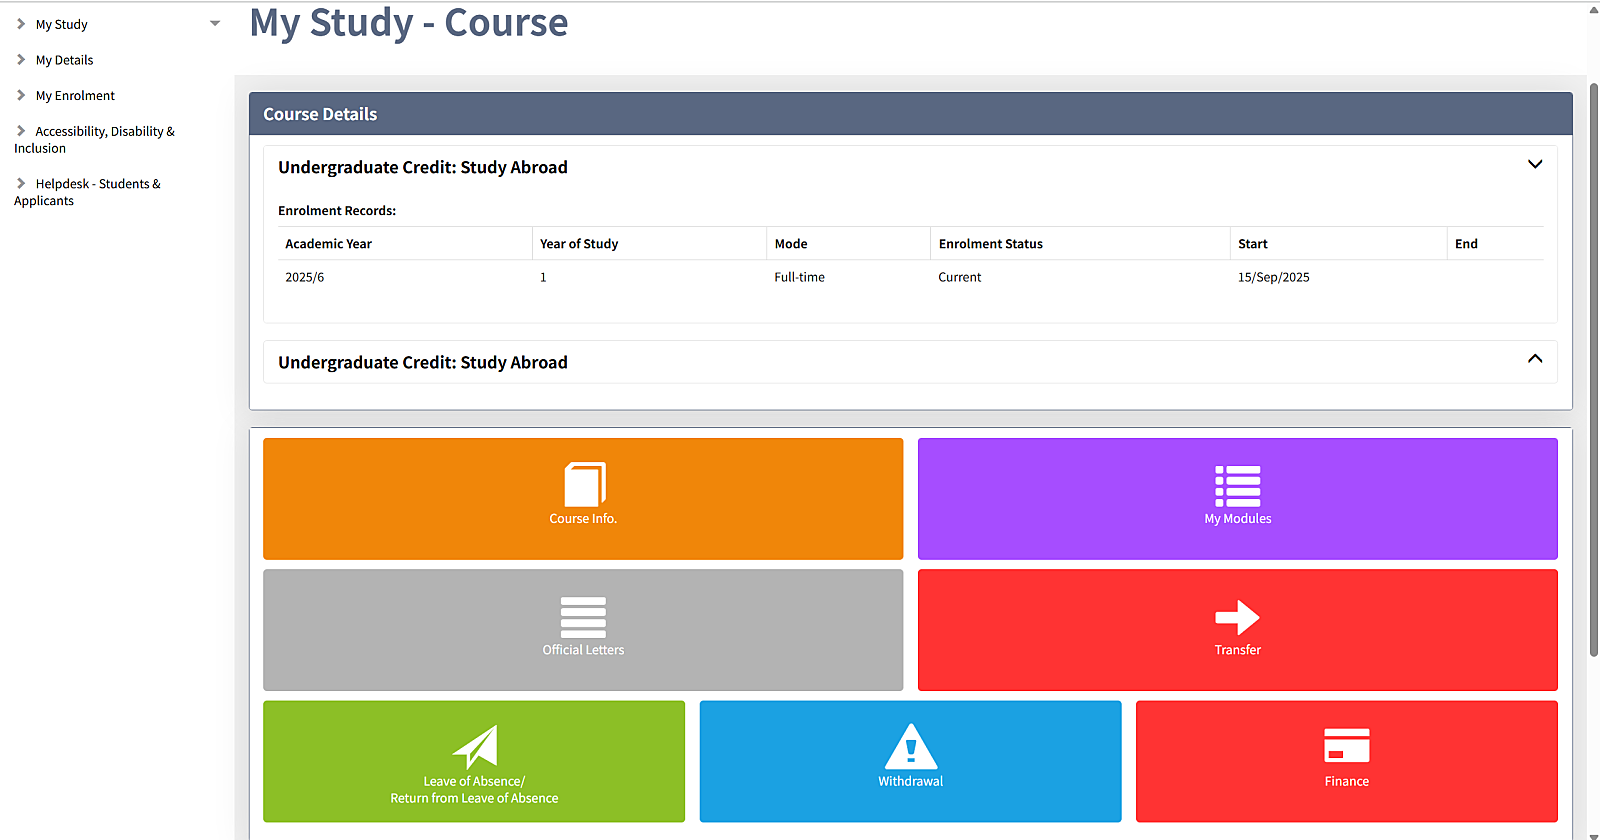Image resolution: width=1600 pixels, height=840 pixels.
Task: Expand the My Study sidebar chevron
Action: pyautogui.click(x=21, y=24)
